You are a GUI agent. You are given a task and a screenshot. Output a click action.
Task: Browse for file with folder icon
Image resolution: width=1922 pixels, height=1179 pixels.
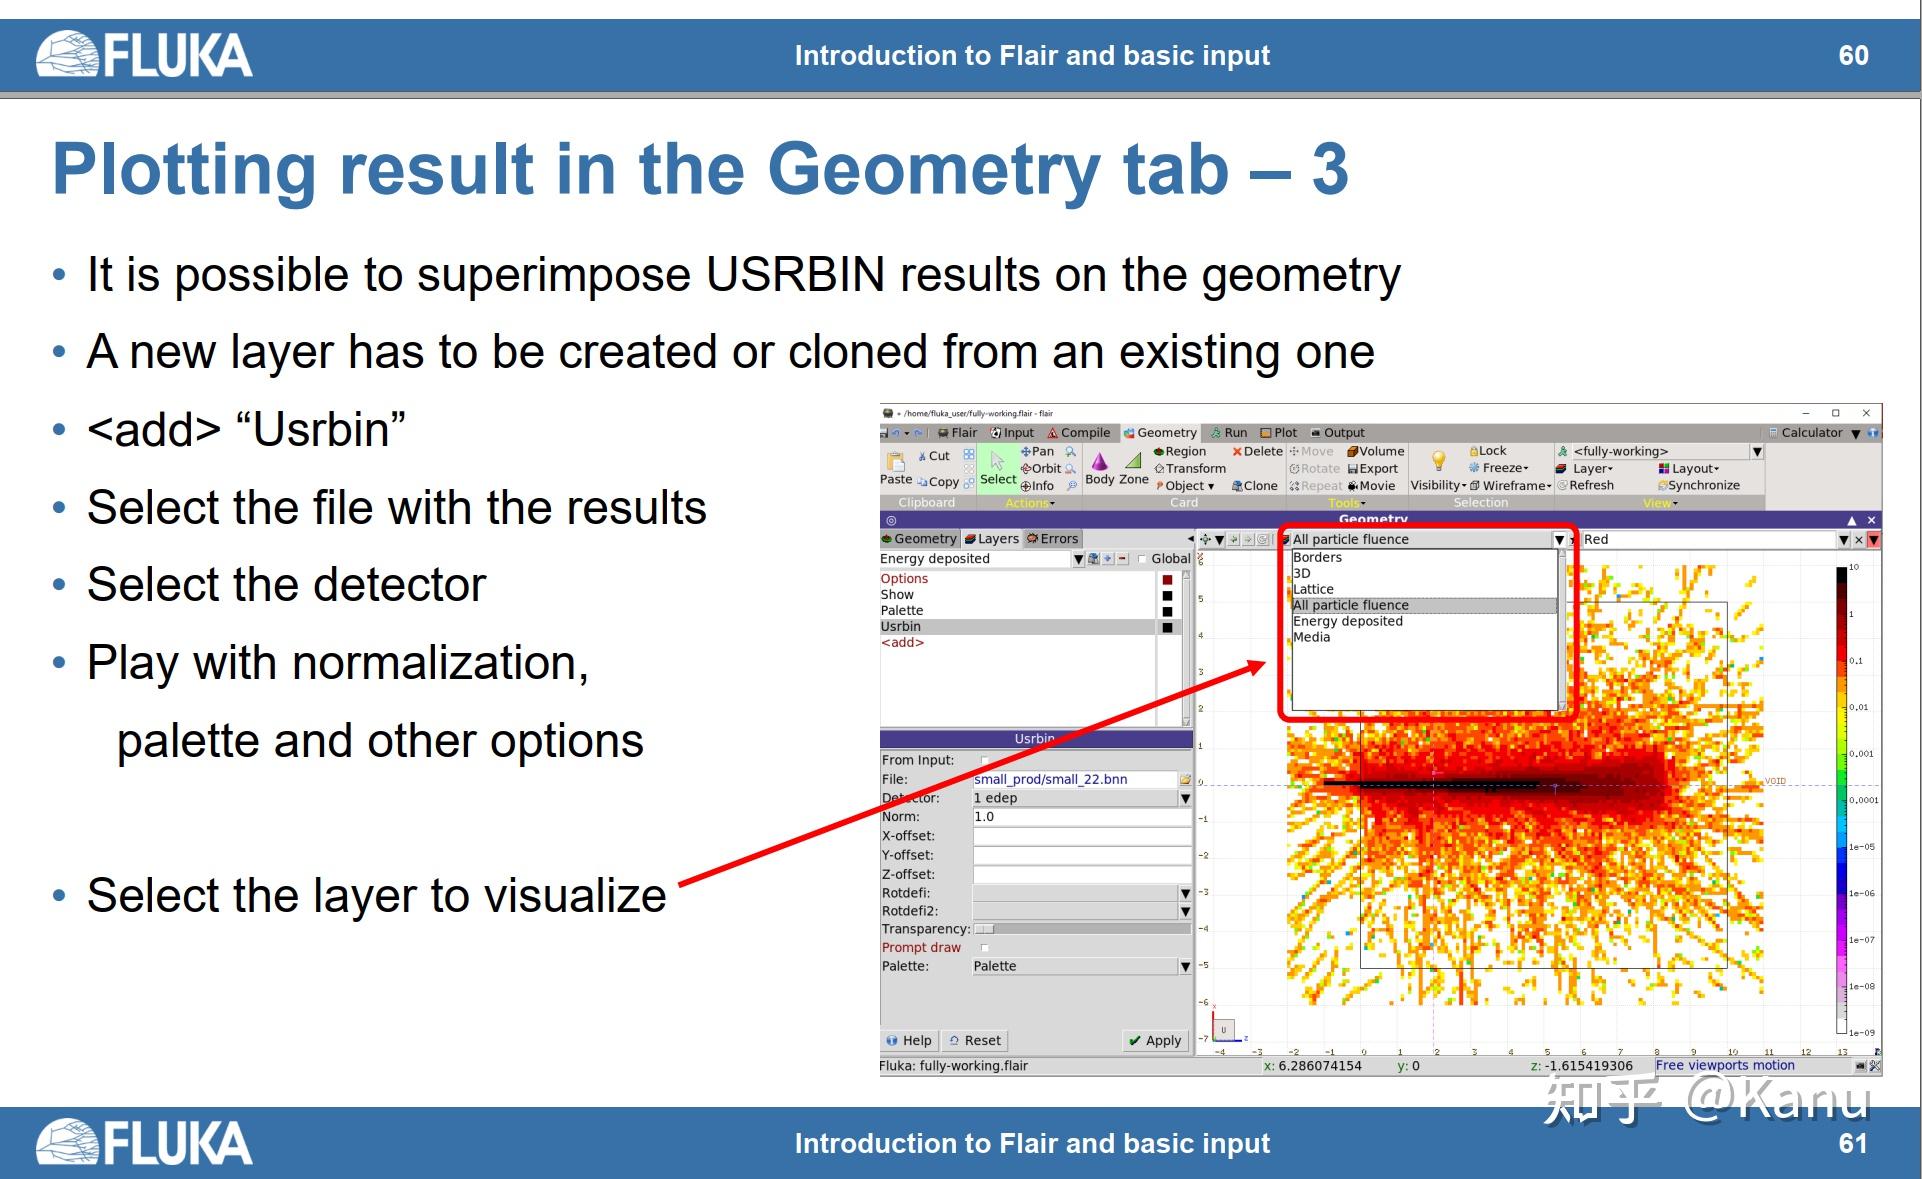point(1185,779)
